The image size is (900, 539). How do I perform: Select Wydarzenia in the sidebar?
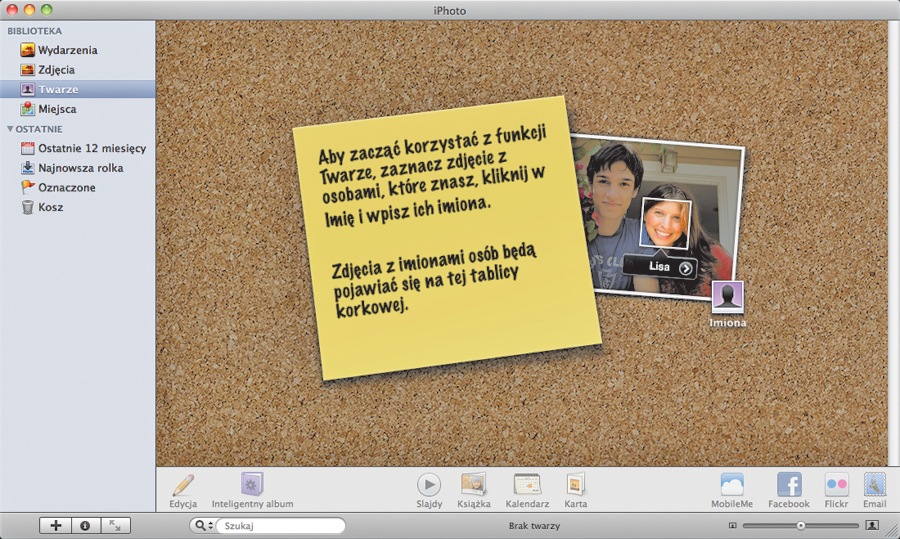(67, 50)
